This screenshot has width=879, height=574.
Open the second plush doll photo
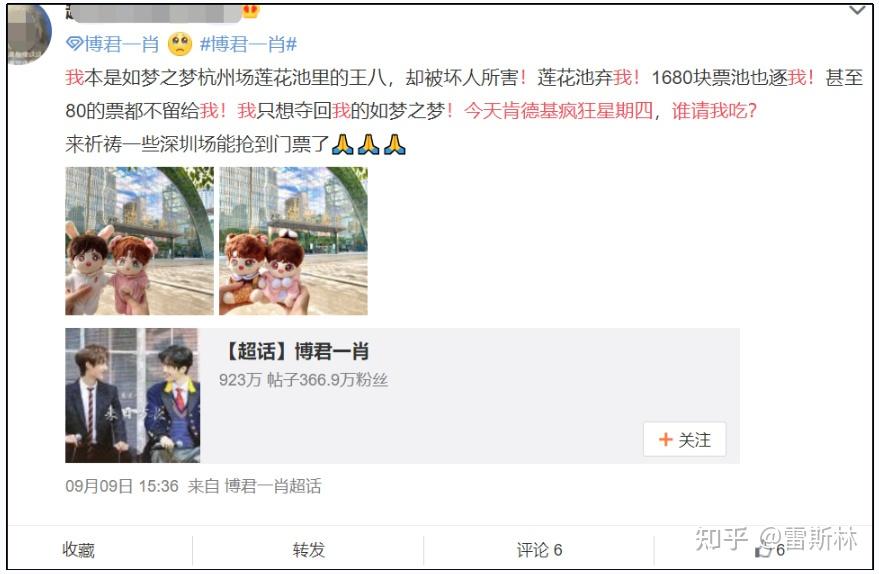[293, 241]
